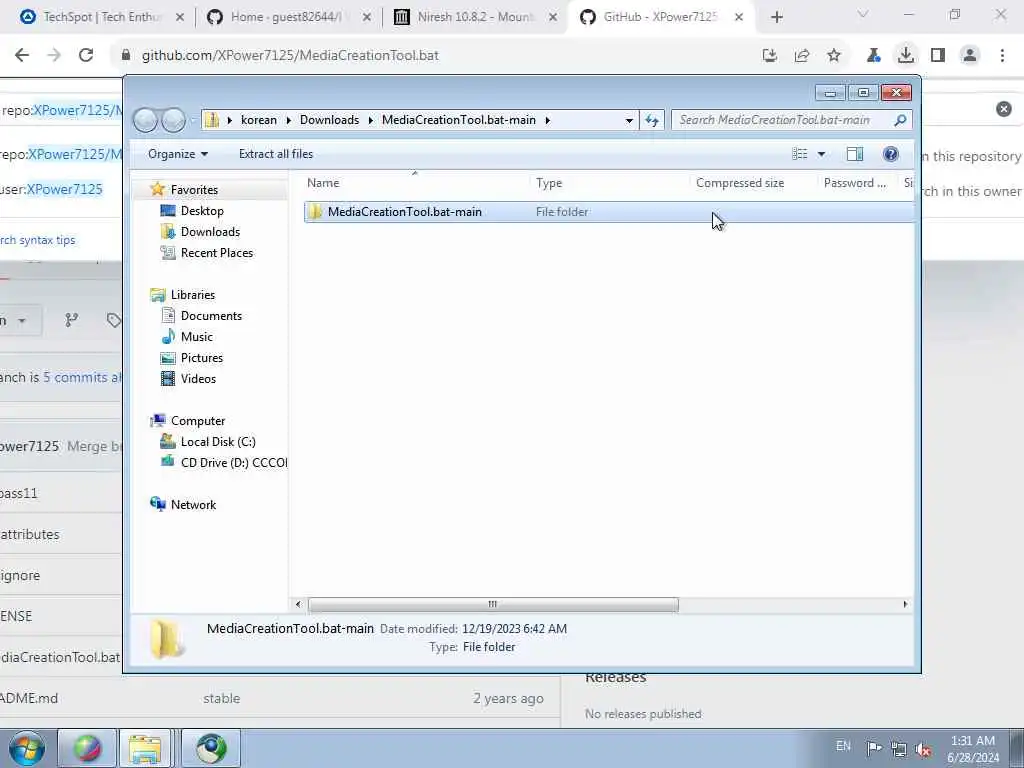
Task: Click the Chrome icon in the taskbar
Action: click(210, 748)
